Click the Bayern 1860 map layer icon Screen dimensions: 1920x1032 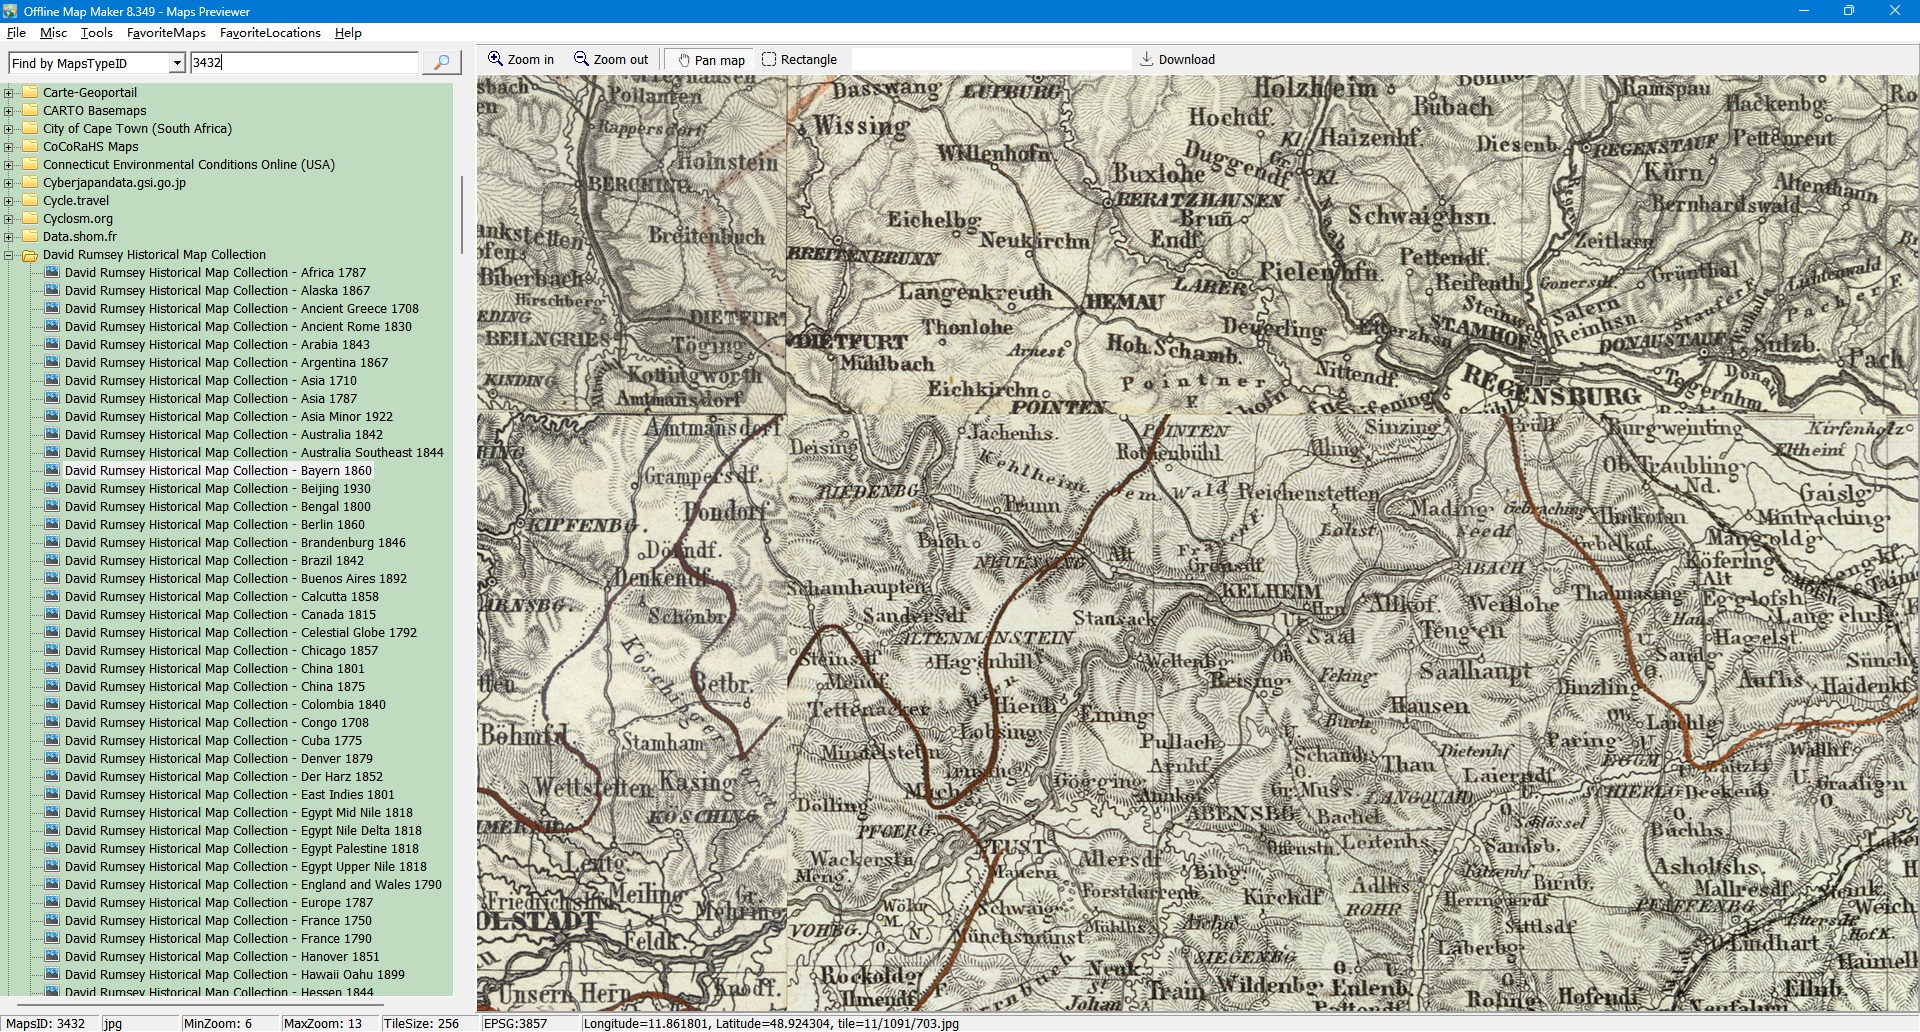pos(52,470)
